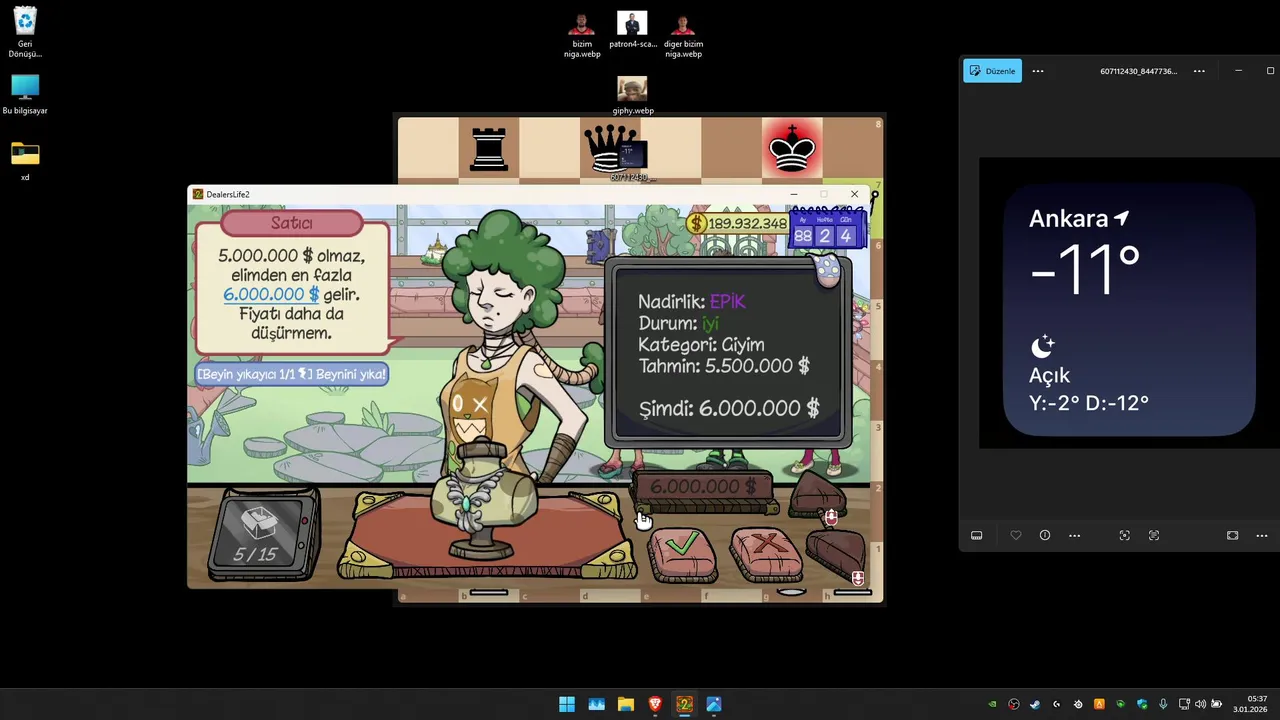The height and width of the screenshot is (720, 1280).
Task: Open the ellipsis menu beside the Photos filename
Action: point(1199,71)
